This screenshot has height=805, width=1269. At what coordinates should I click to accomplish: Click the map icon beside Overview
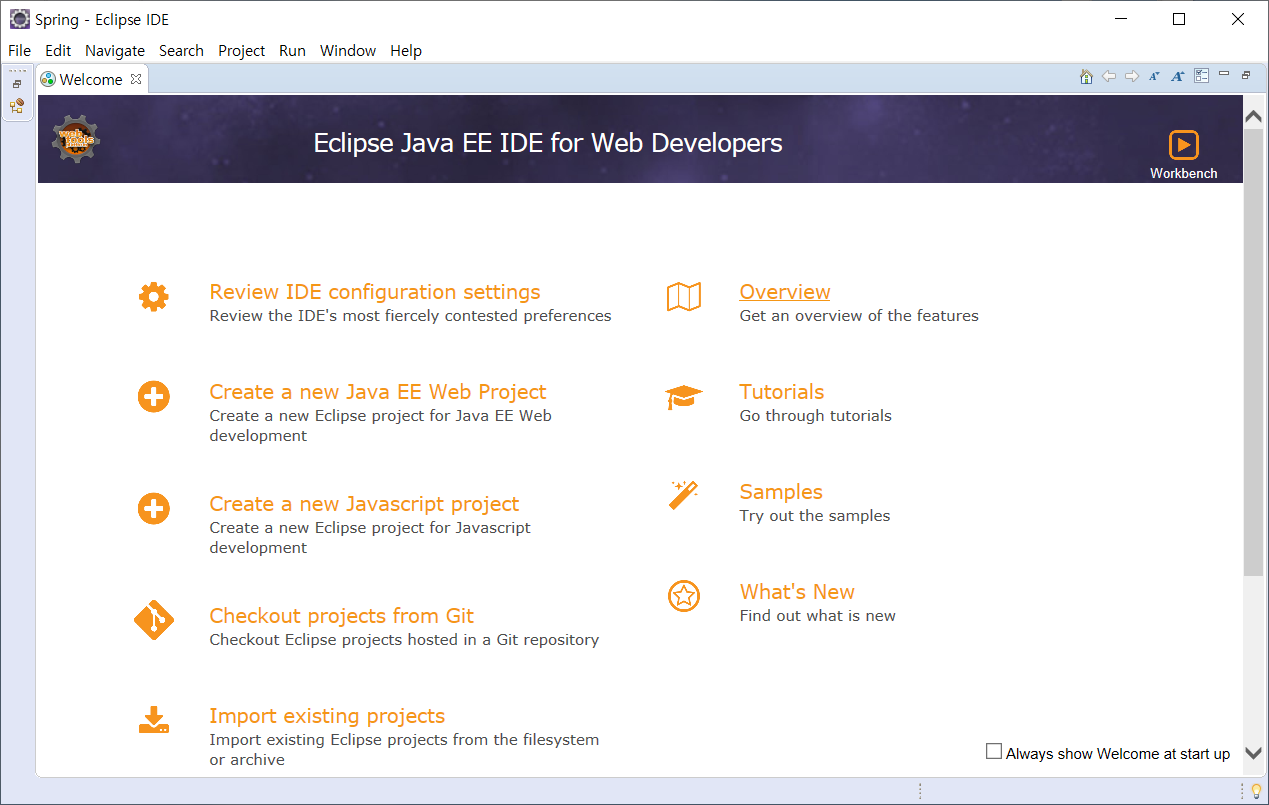tap(684, 297)
